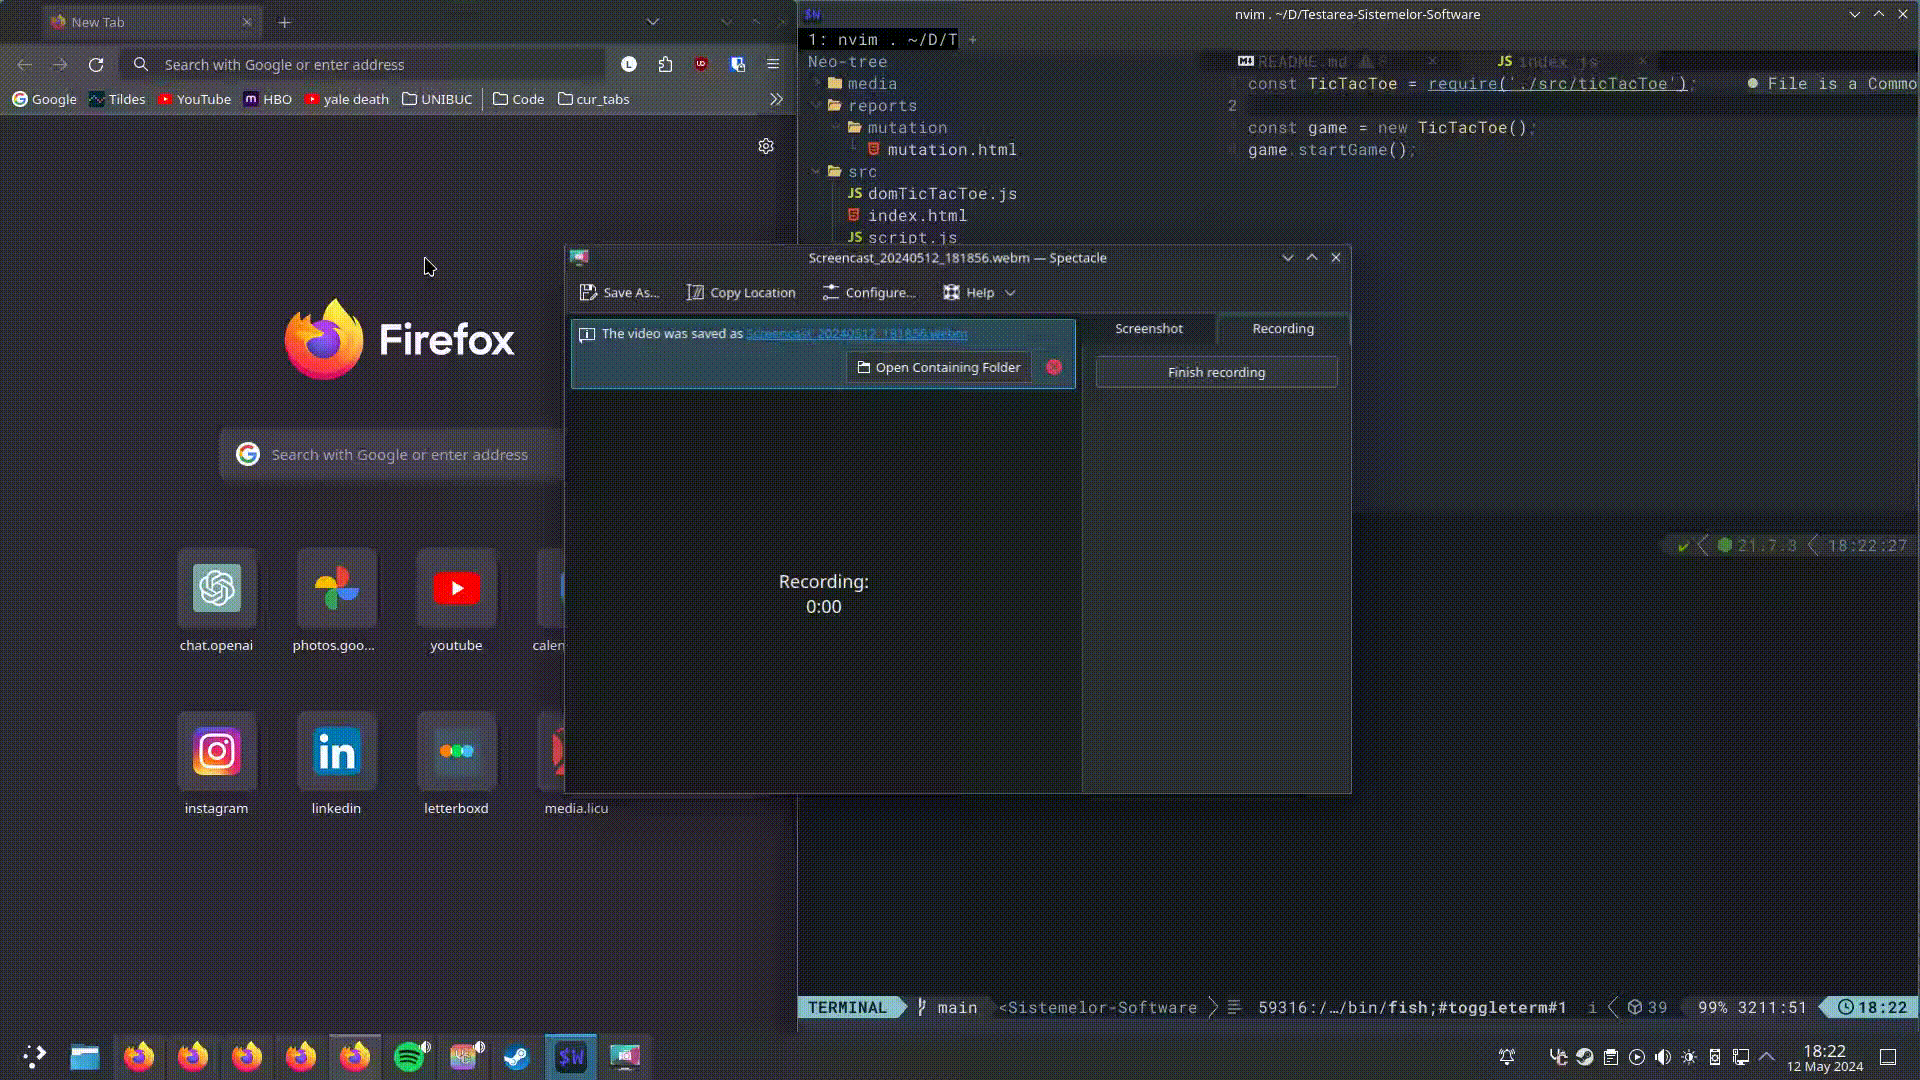1920x1080 pixels.
Task: Click the Spotify icon in taskbar
Action: pyautogui.click(x=409, y=1055)
